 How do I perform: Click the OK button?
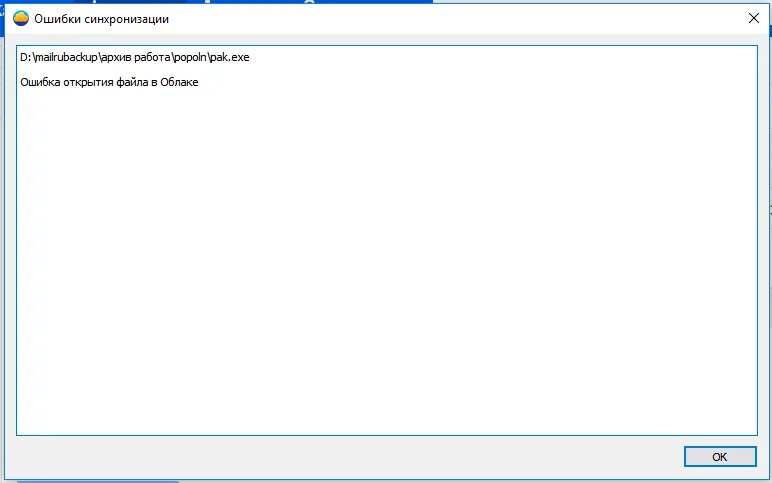coord(720,456)
